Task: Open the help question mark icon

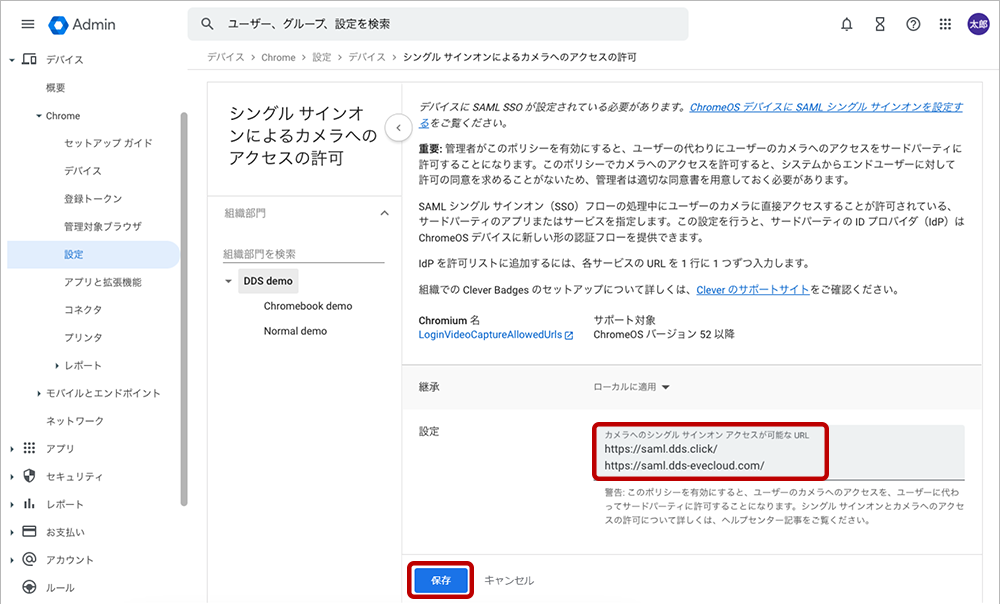Action: point(913,24)
